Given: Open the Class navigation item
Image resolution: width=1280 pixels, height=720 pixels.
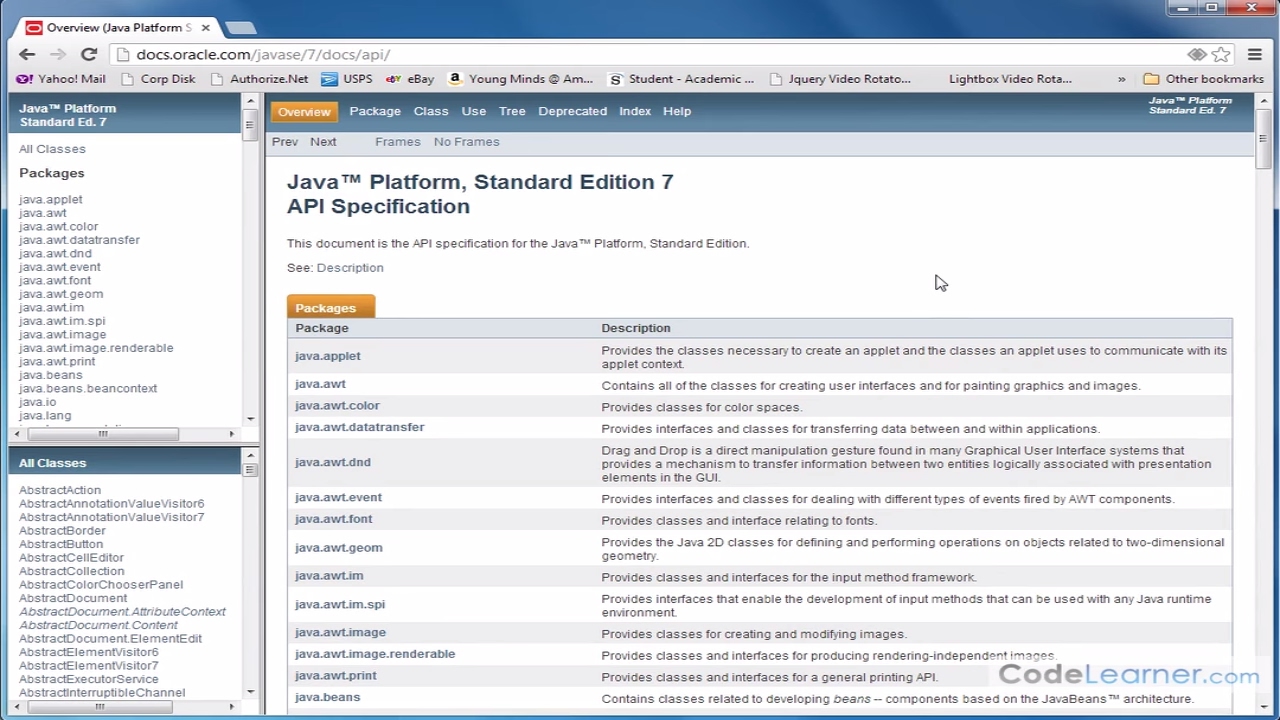Looking at the screenshot, I should [x=431, y=111].
